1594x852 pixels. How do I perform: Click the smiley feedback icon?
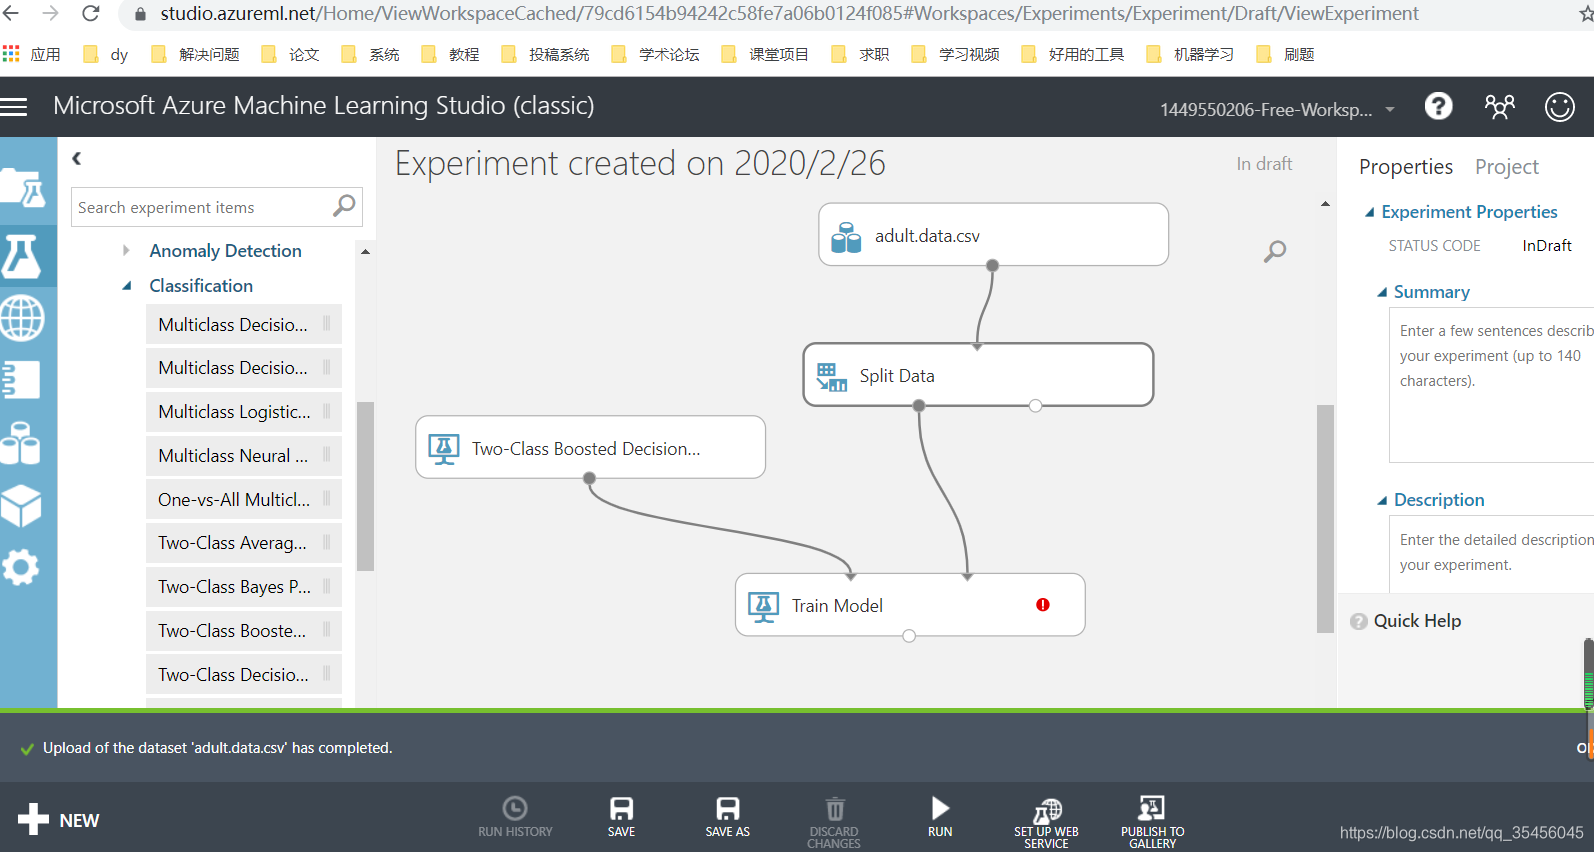click(x=1559, y=106)
